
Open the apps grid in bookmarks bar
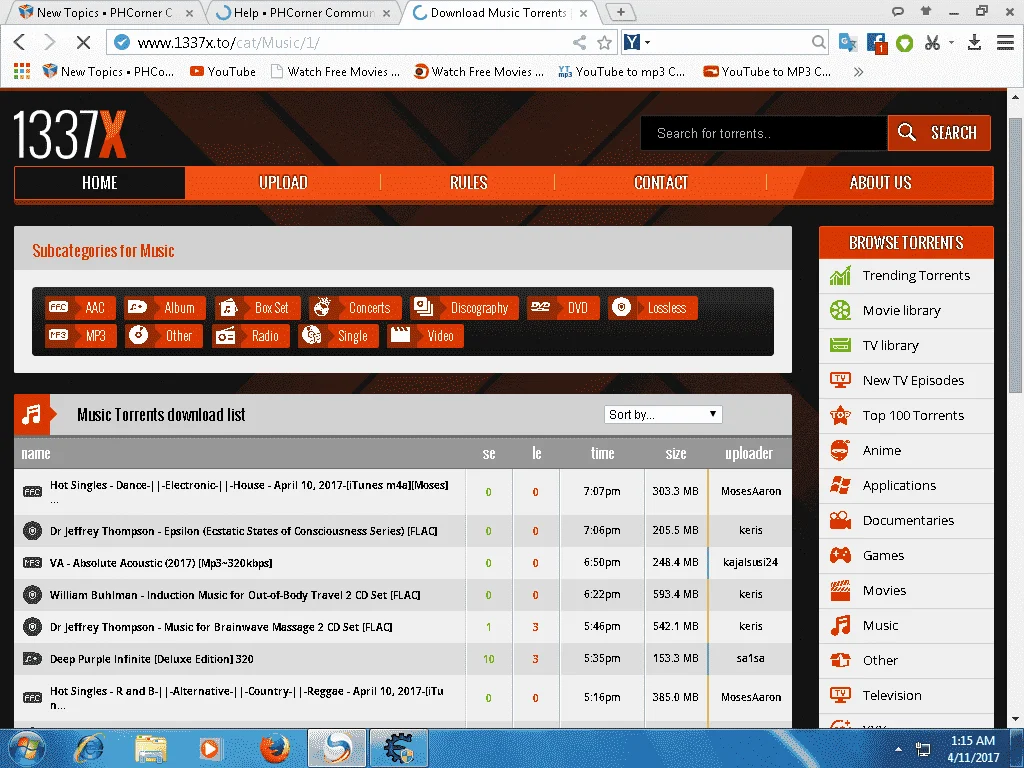tap(22, 71)
